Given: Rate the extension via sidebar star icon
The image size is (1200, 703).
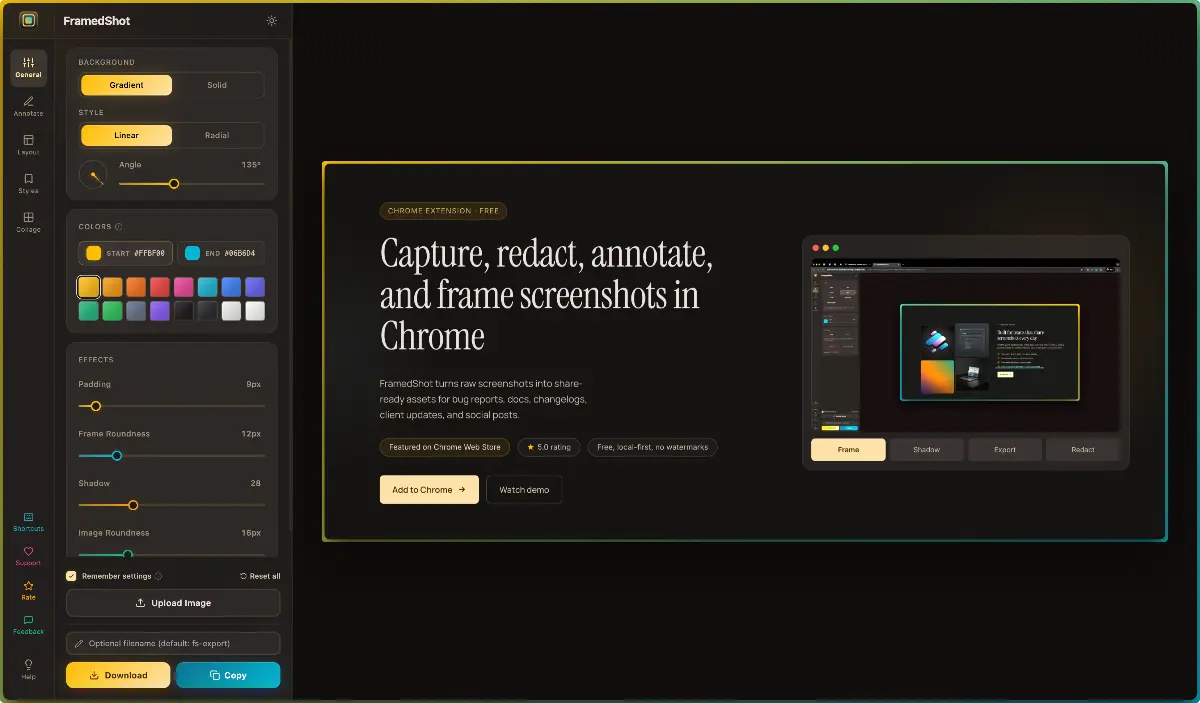Looking at the screenshot, I should click(27, 589).
